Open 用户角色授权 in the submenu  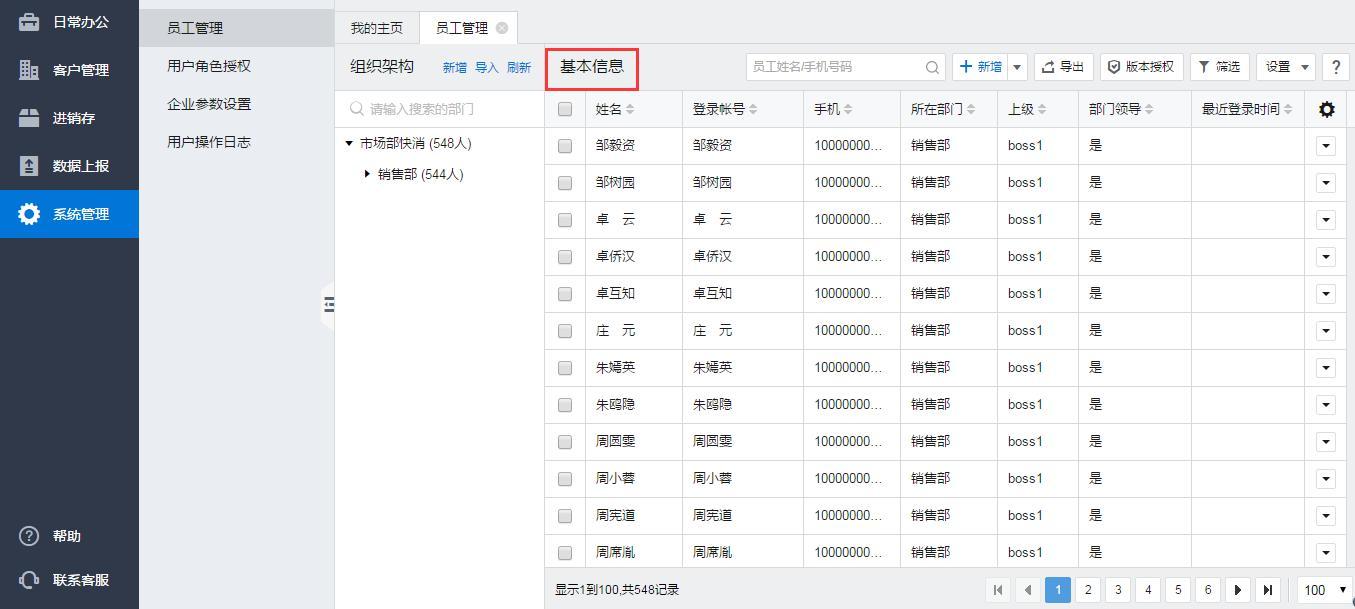pos(209,66)
